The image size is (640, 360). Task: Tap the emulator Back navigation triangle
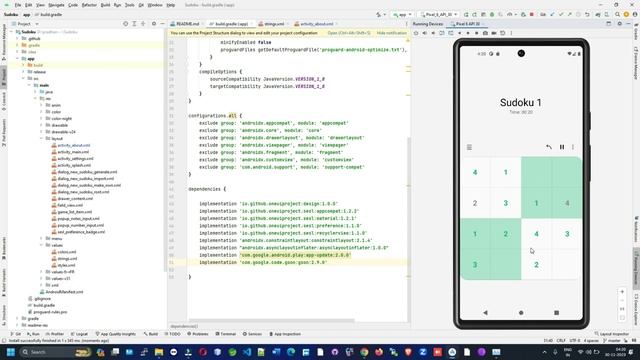485,313
